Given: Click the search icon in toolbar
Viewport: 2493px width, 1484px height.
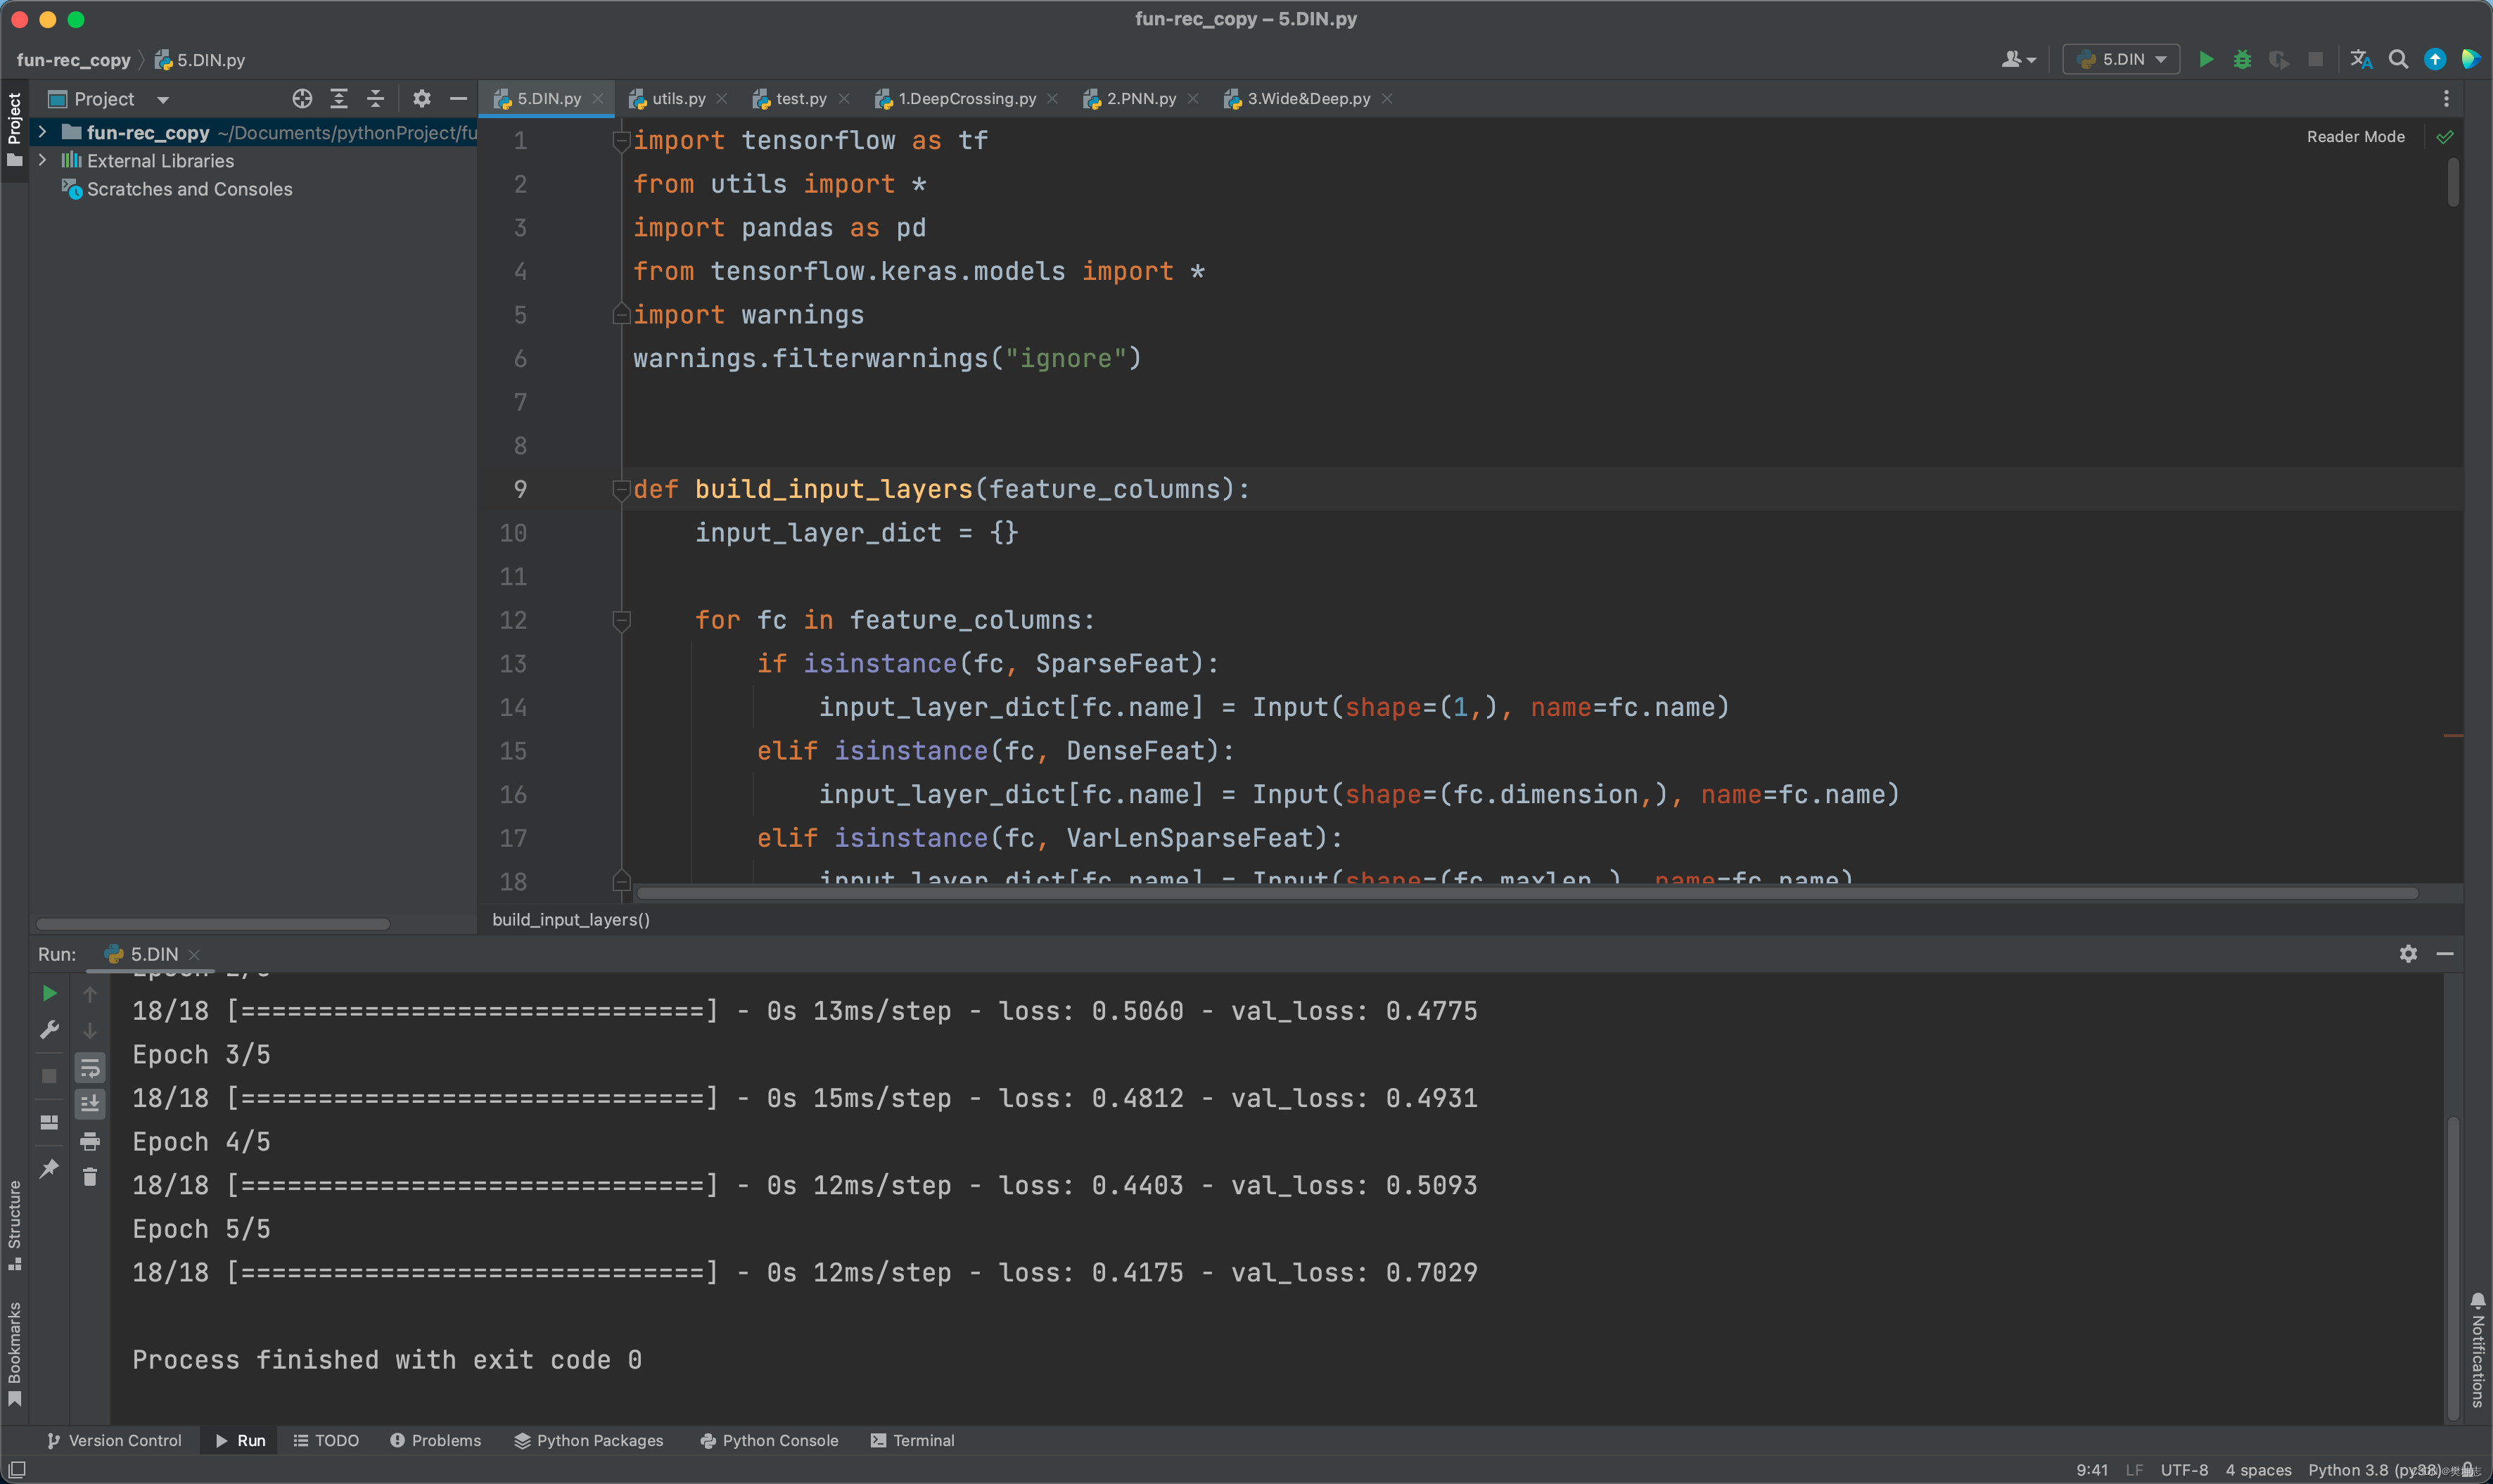Looking at the screenshot, I should click(x=2396, y=60).
